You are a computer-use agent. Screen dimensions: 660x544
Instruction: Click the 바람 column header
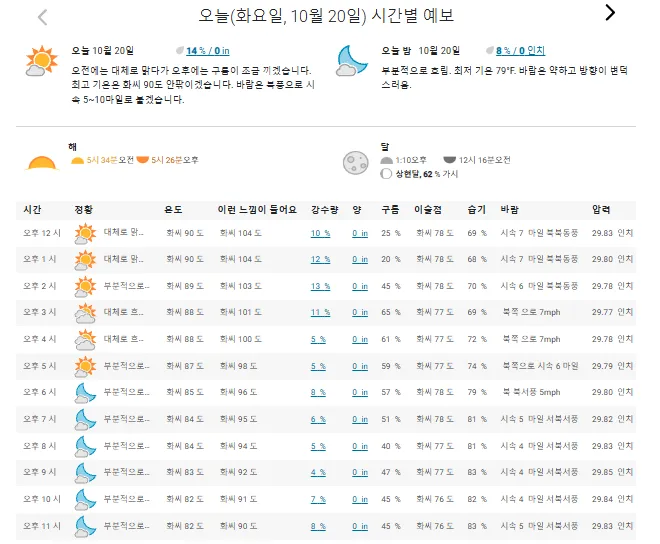click(x=509, y=210)
